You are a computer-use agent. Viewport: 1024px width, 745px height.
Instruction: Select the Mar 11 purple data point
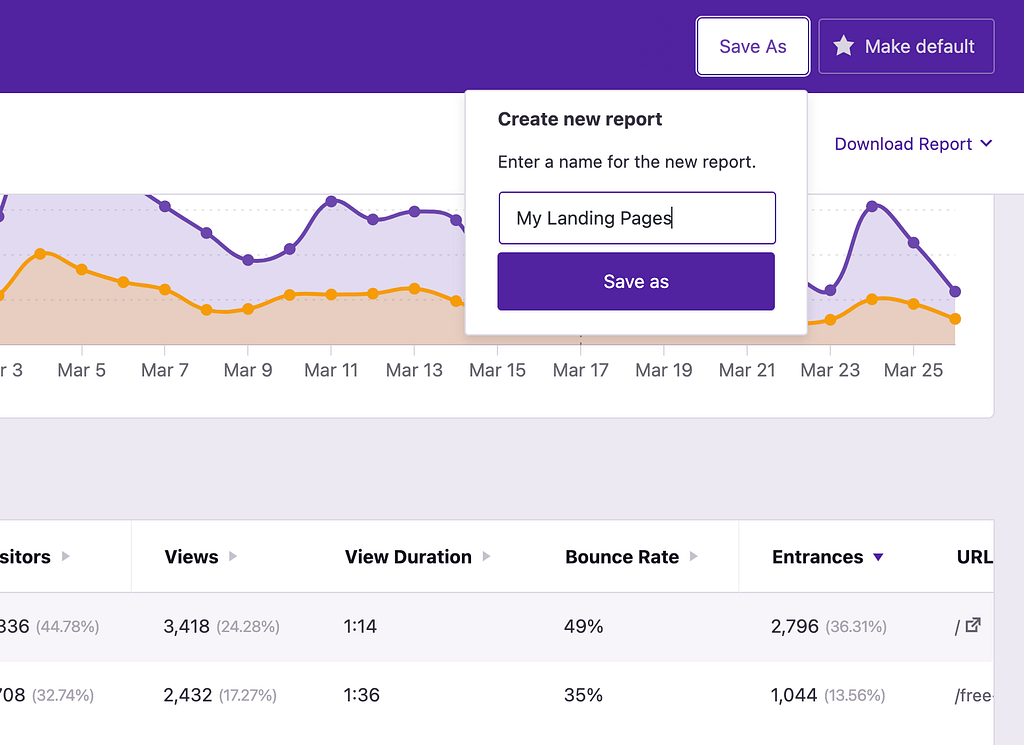(x=331, y=202)
